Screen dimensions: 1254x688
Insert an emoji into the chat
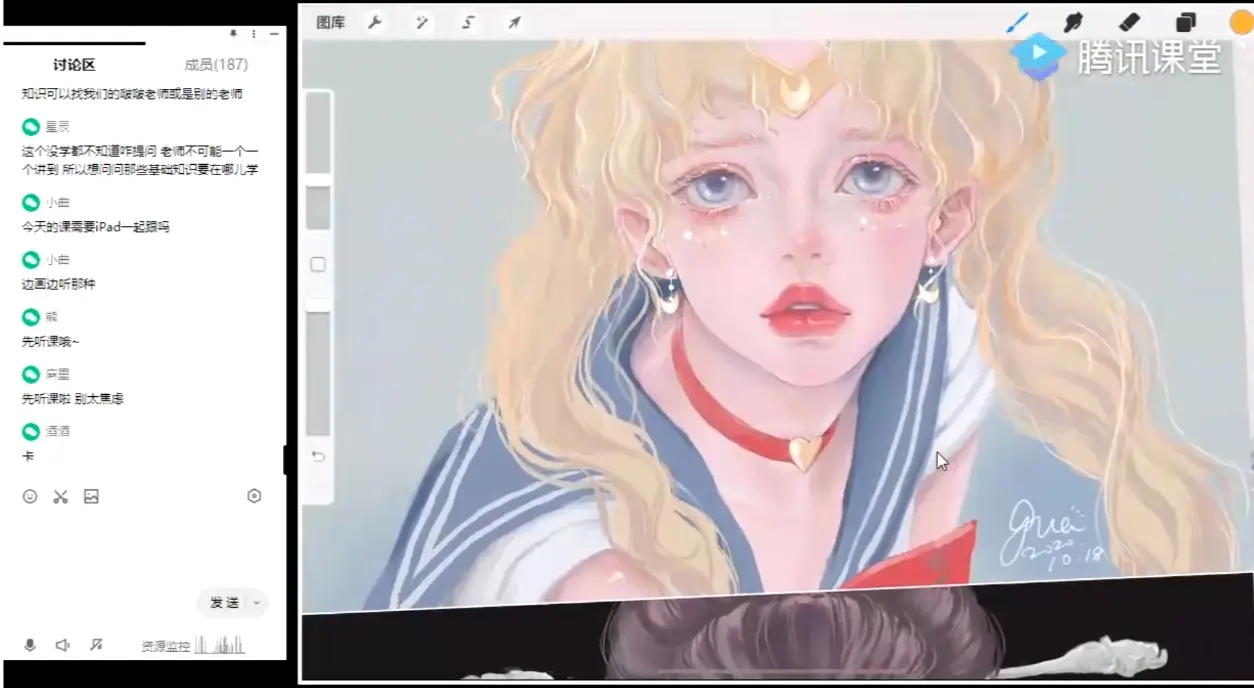coord(29,496)
